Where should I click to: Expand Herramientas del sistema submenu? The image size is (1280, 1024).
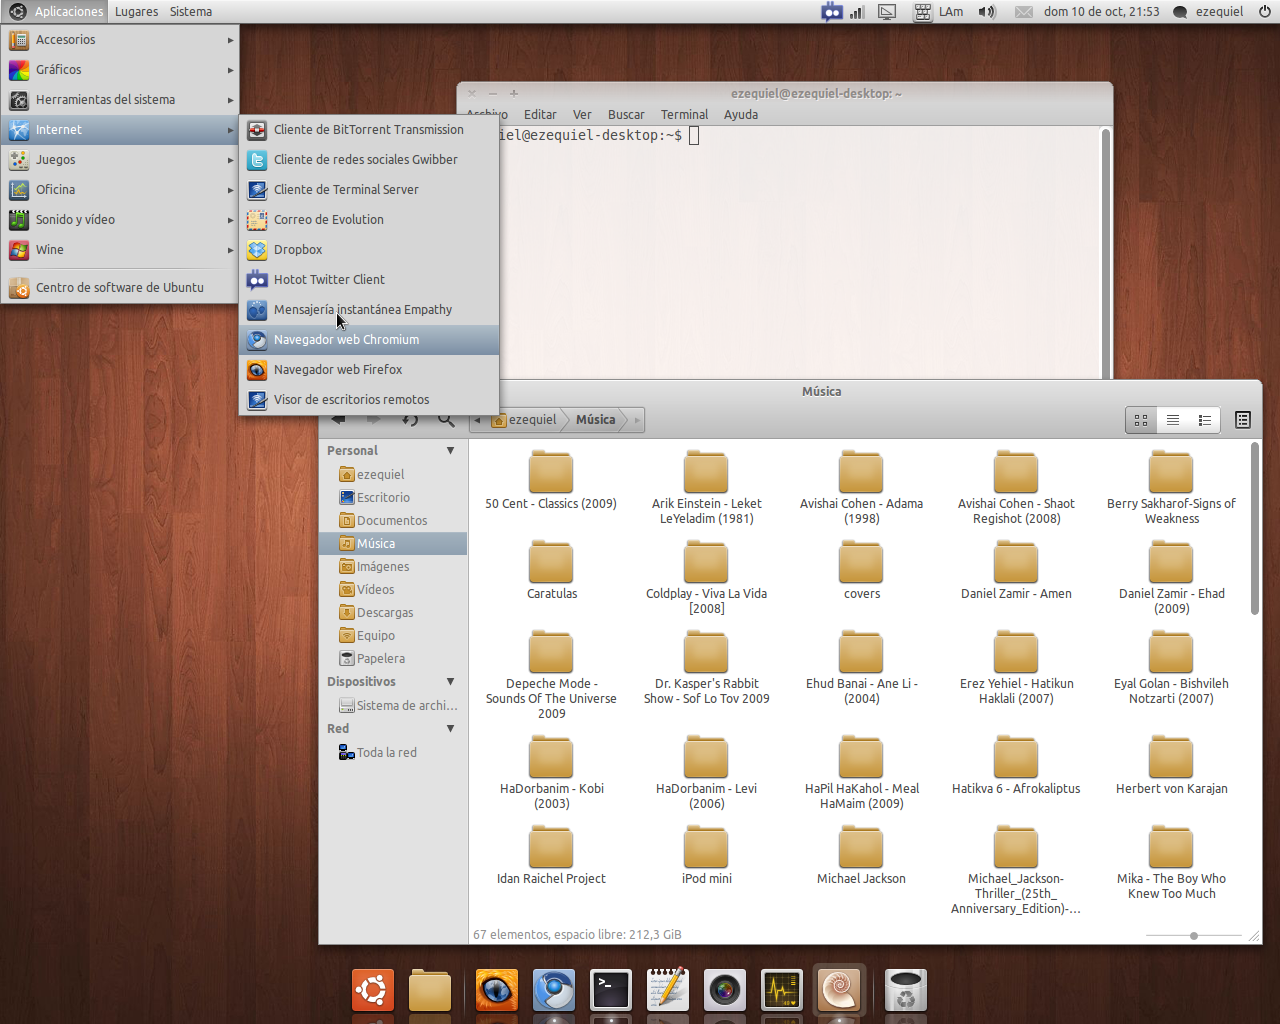point(121,100)
